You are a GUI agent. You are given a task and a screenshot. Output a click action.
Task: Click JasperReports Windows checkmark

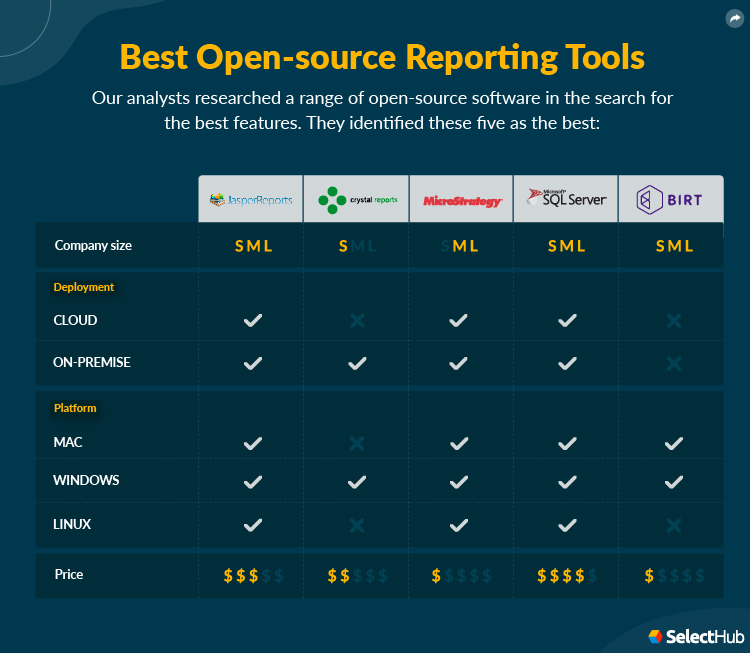pos(253,482)
